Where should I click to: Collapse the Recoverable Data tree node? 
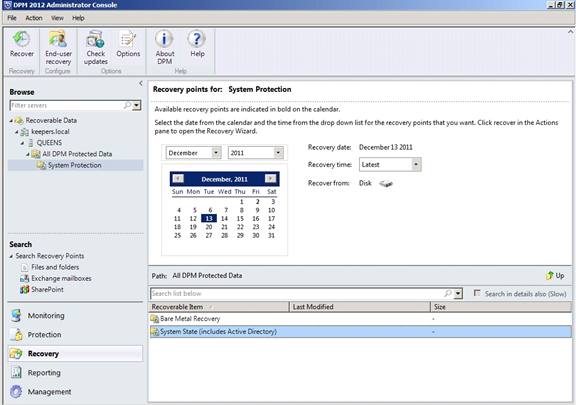(x=11, y=121)
